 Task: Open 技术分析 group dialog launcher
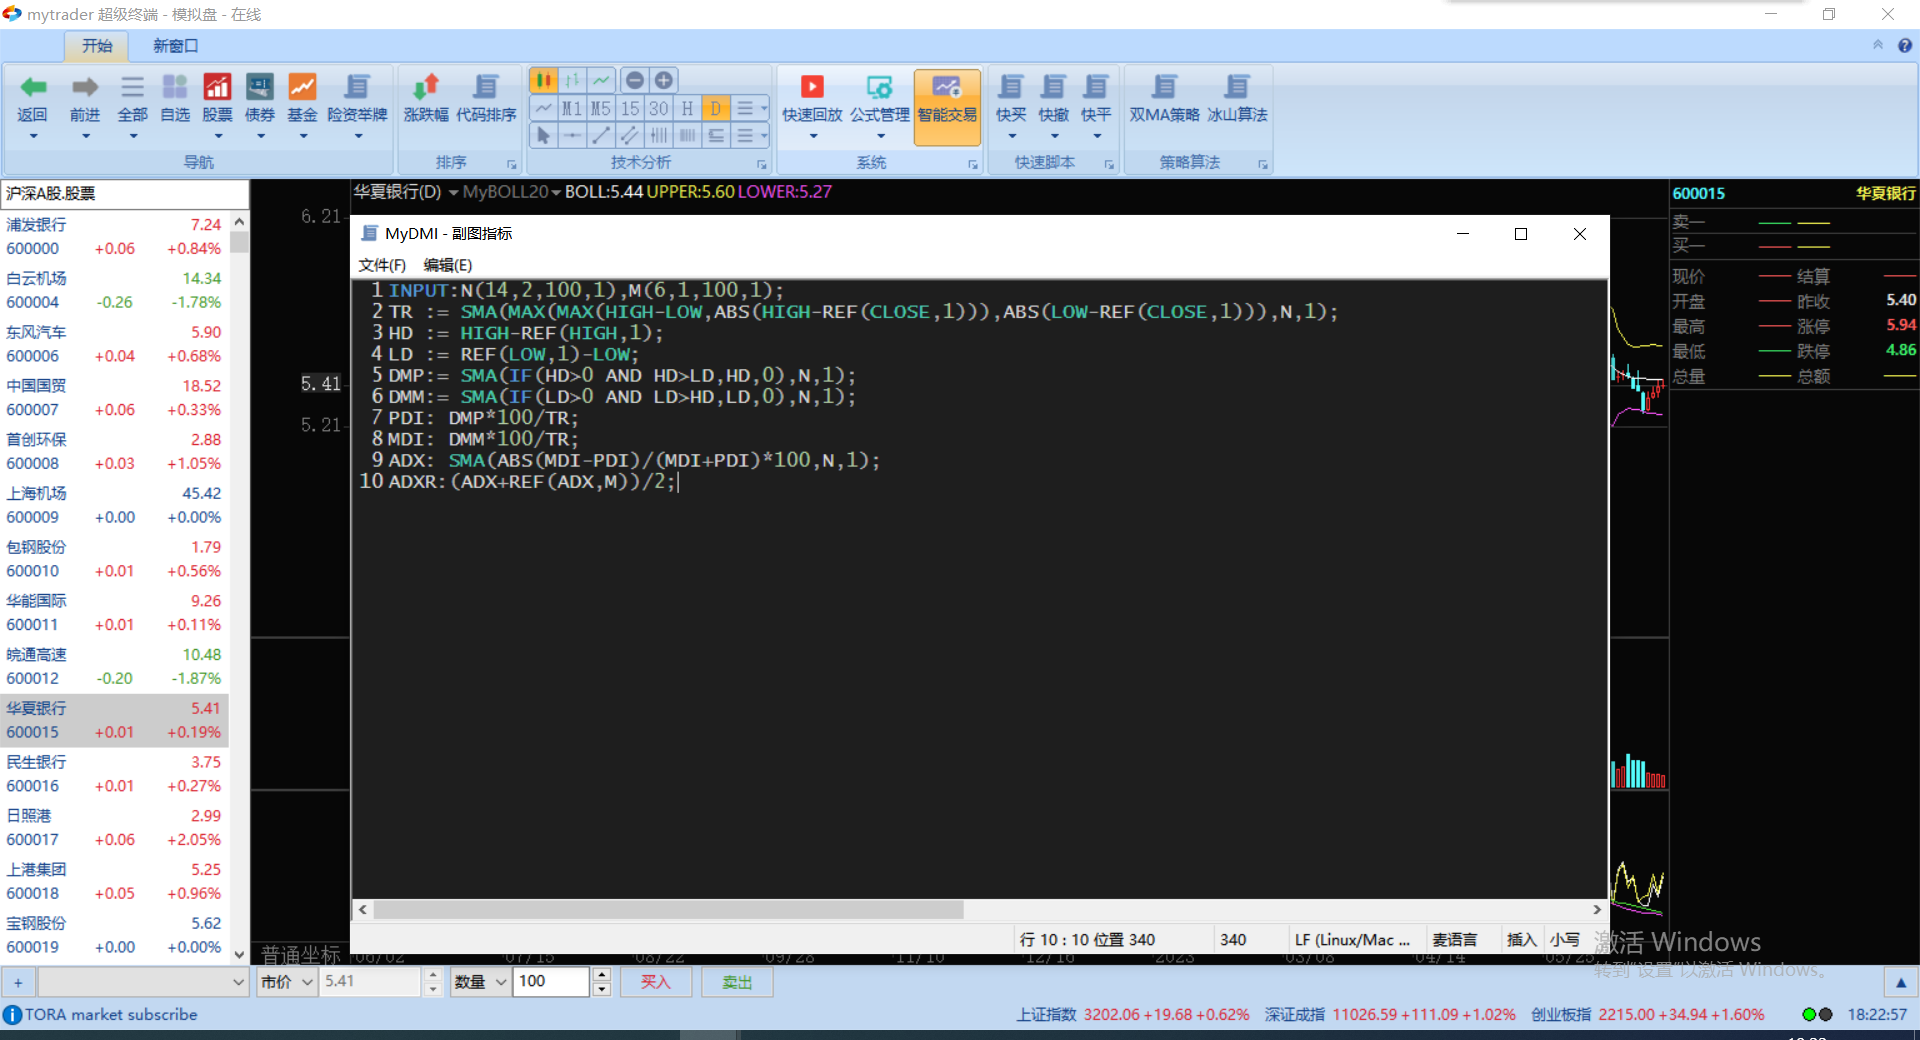coord(762,164)
